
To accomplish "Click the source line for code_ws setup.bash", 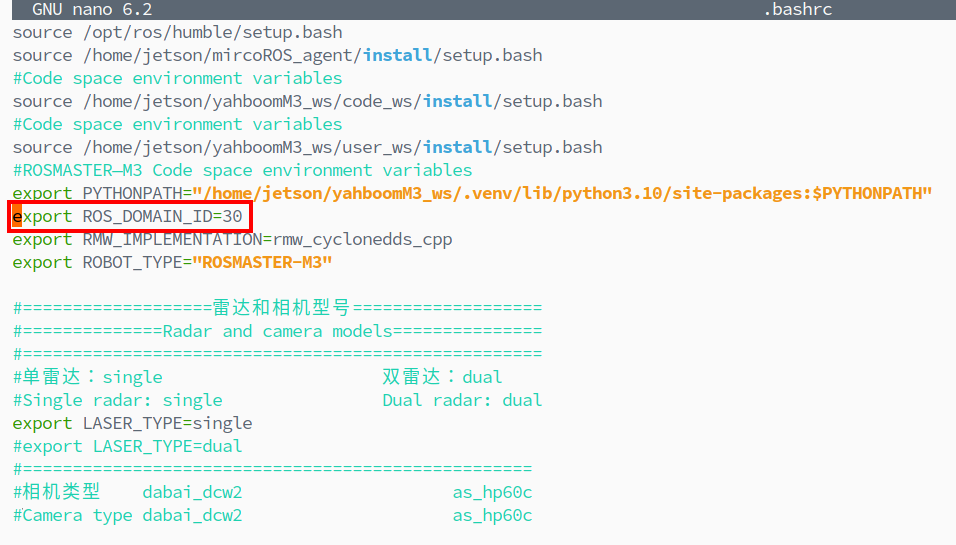I will tap(307, 101).
